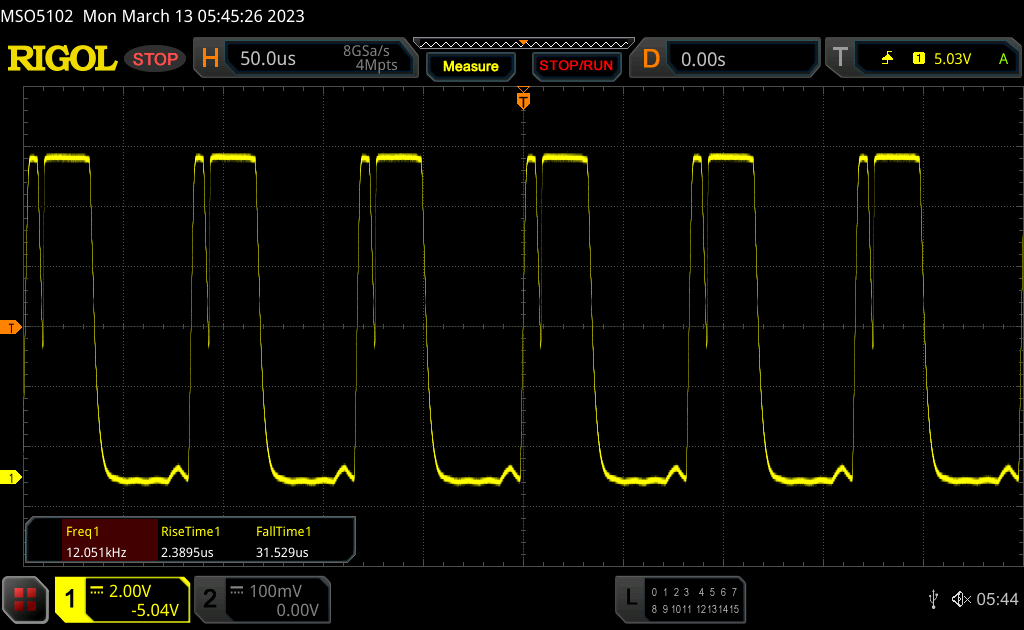Open trigger settings via T icon
Image resolution: width=1024 pixels, height=630 pixels.
tap(840, 57)
